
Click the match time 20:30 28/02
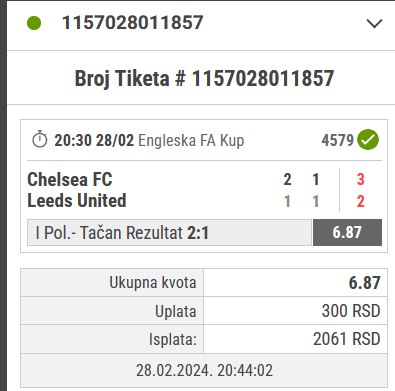click(94, 140)
